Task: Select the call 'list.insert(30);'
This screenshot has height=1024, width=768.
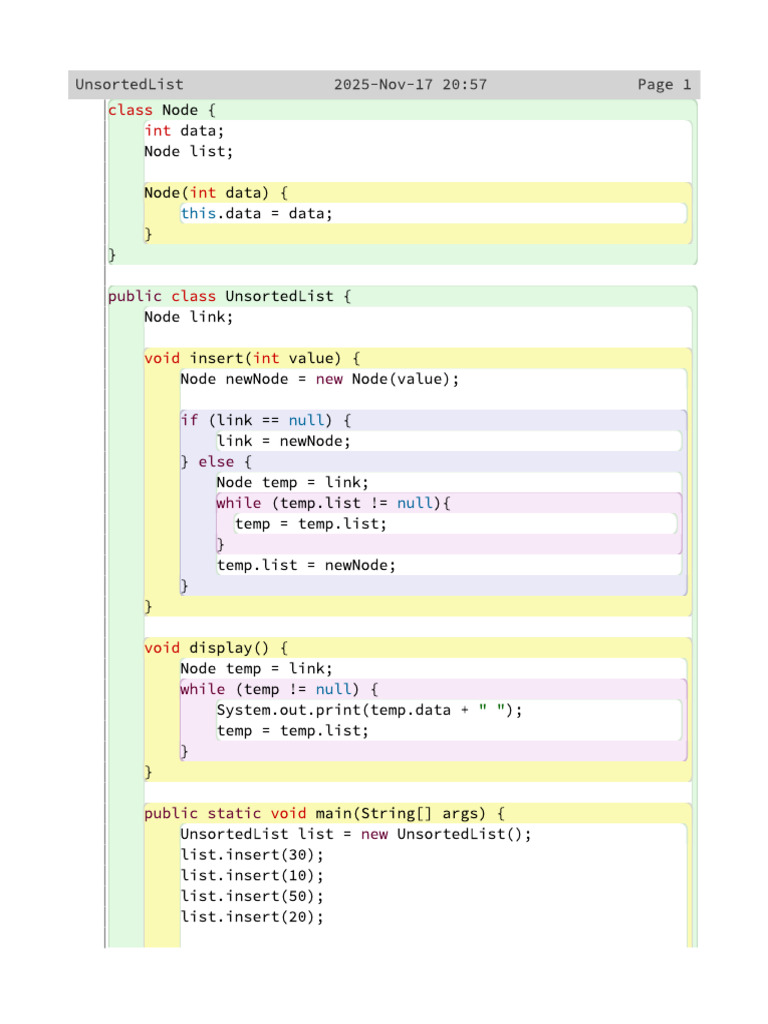Action: pos(252,856)
